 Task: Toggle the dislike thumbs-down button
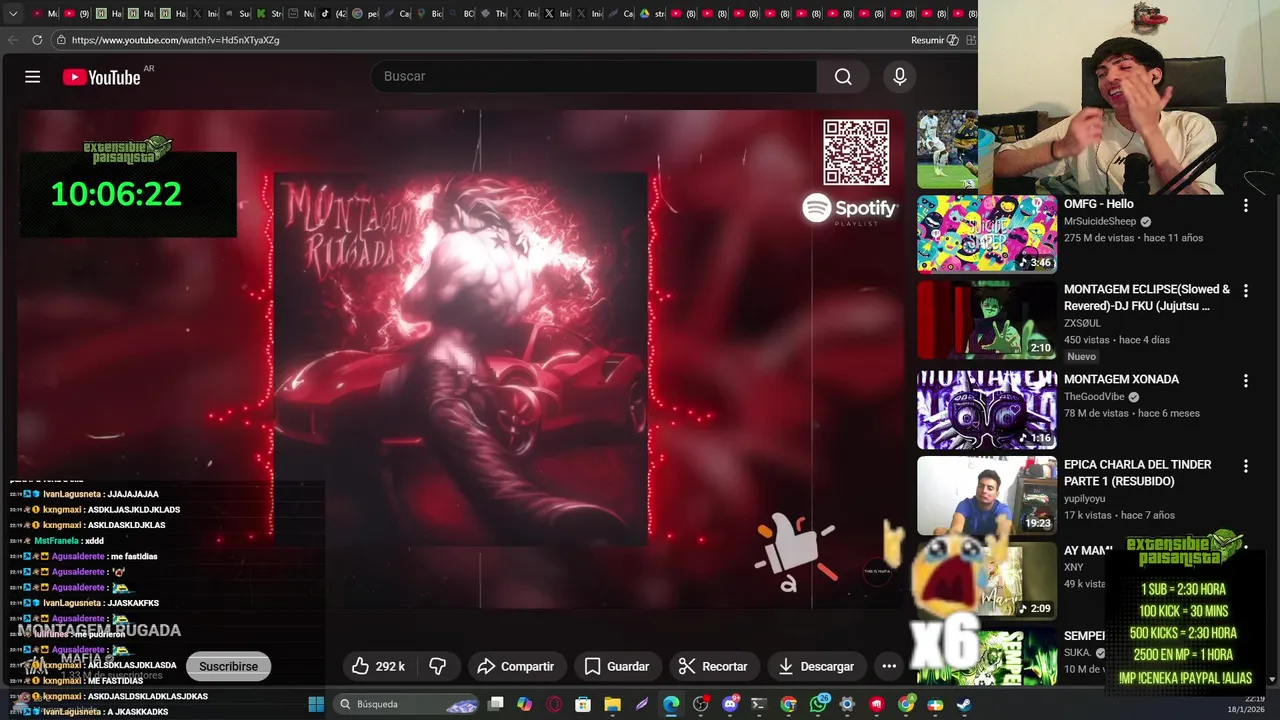point(438,666)
